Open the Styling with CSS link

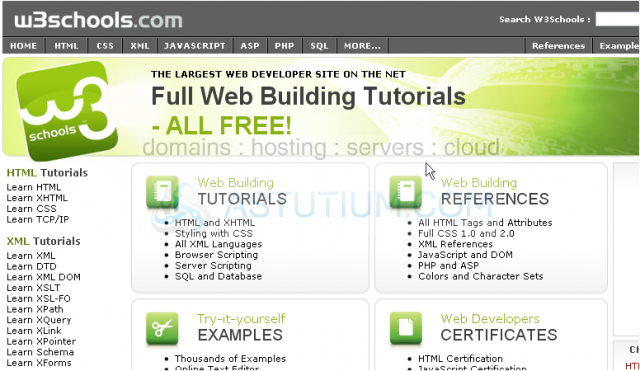pos(214,233)
